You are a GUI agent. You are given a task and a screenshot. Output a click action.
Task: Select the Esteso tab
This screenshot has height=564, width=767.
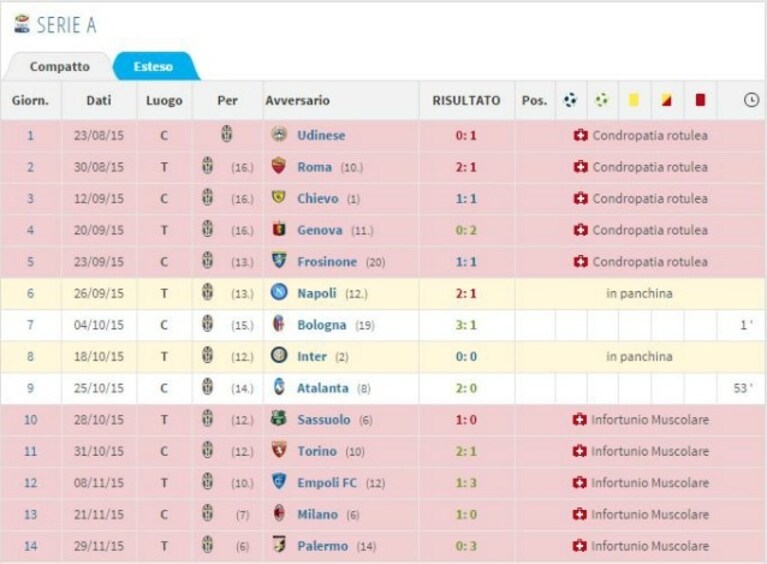click(153, 67)
